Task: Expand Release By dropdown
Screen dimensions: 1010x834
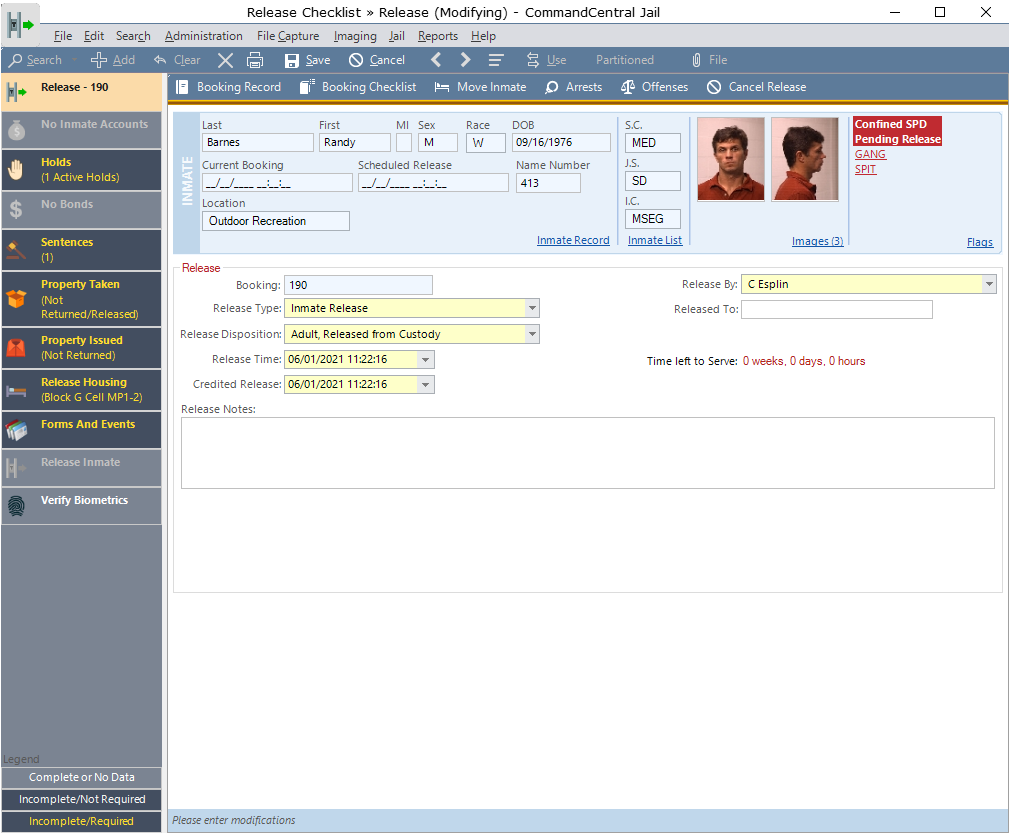Action: 989,285
